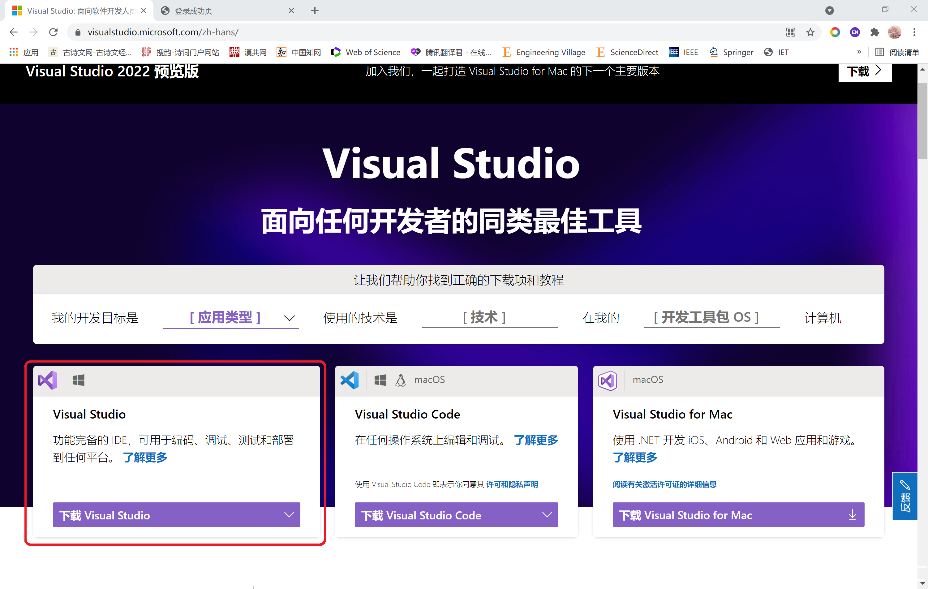Screen dimensions: 928x589
Task: Reload the current page
Action: 53,32
